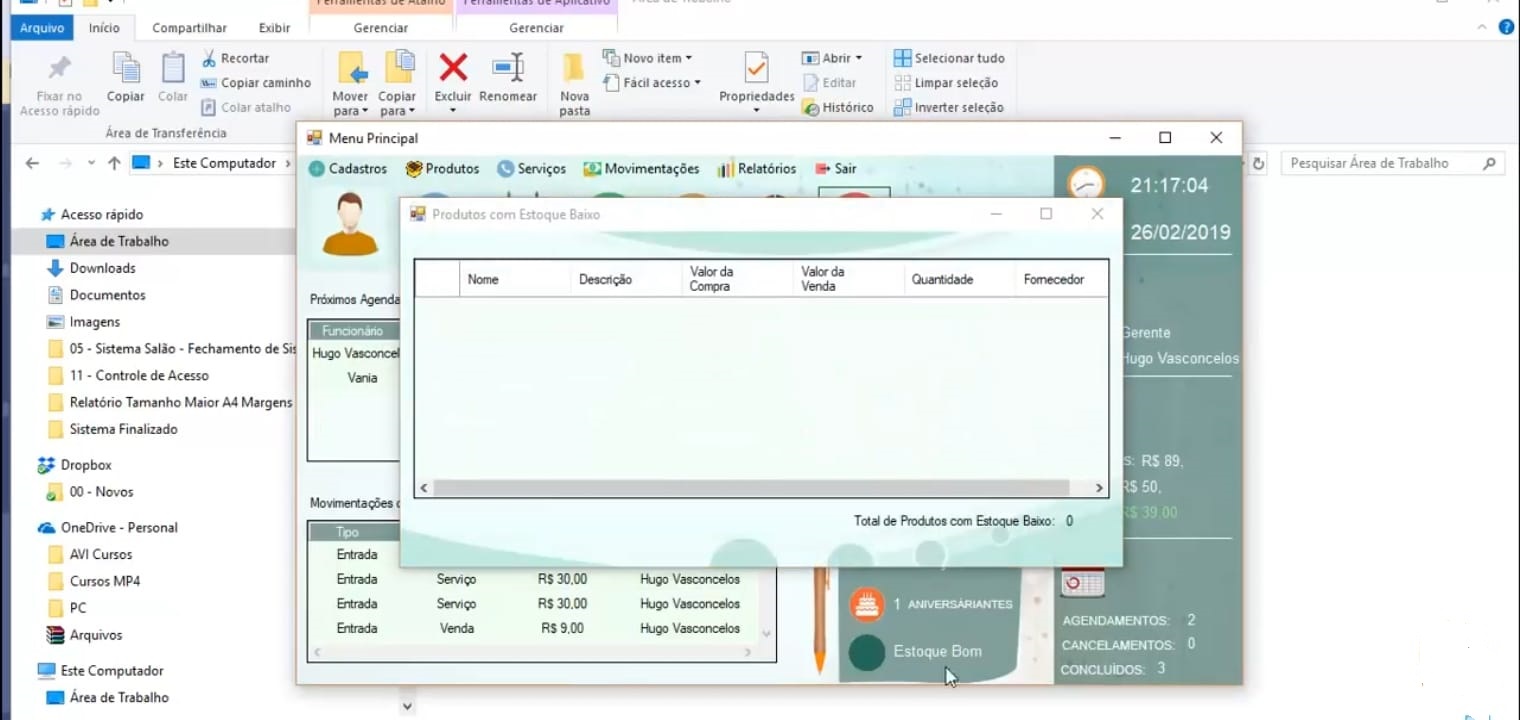Open Histórico from the ribbon
Viewport: 1520px width, 720px height.
coord(838,108)
